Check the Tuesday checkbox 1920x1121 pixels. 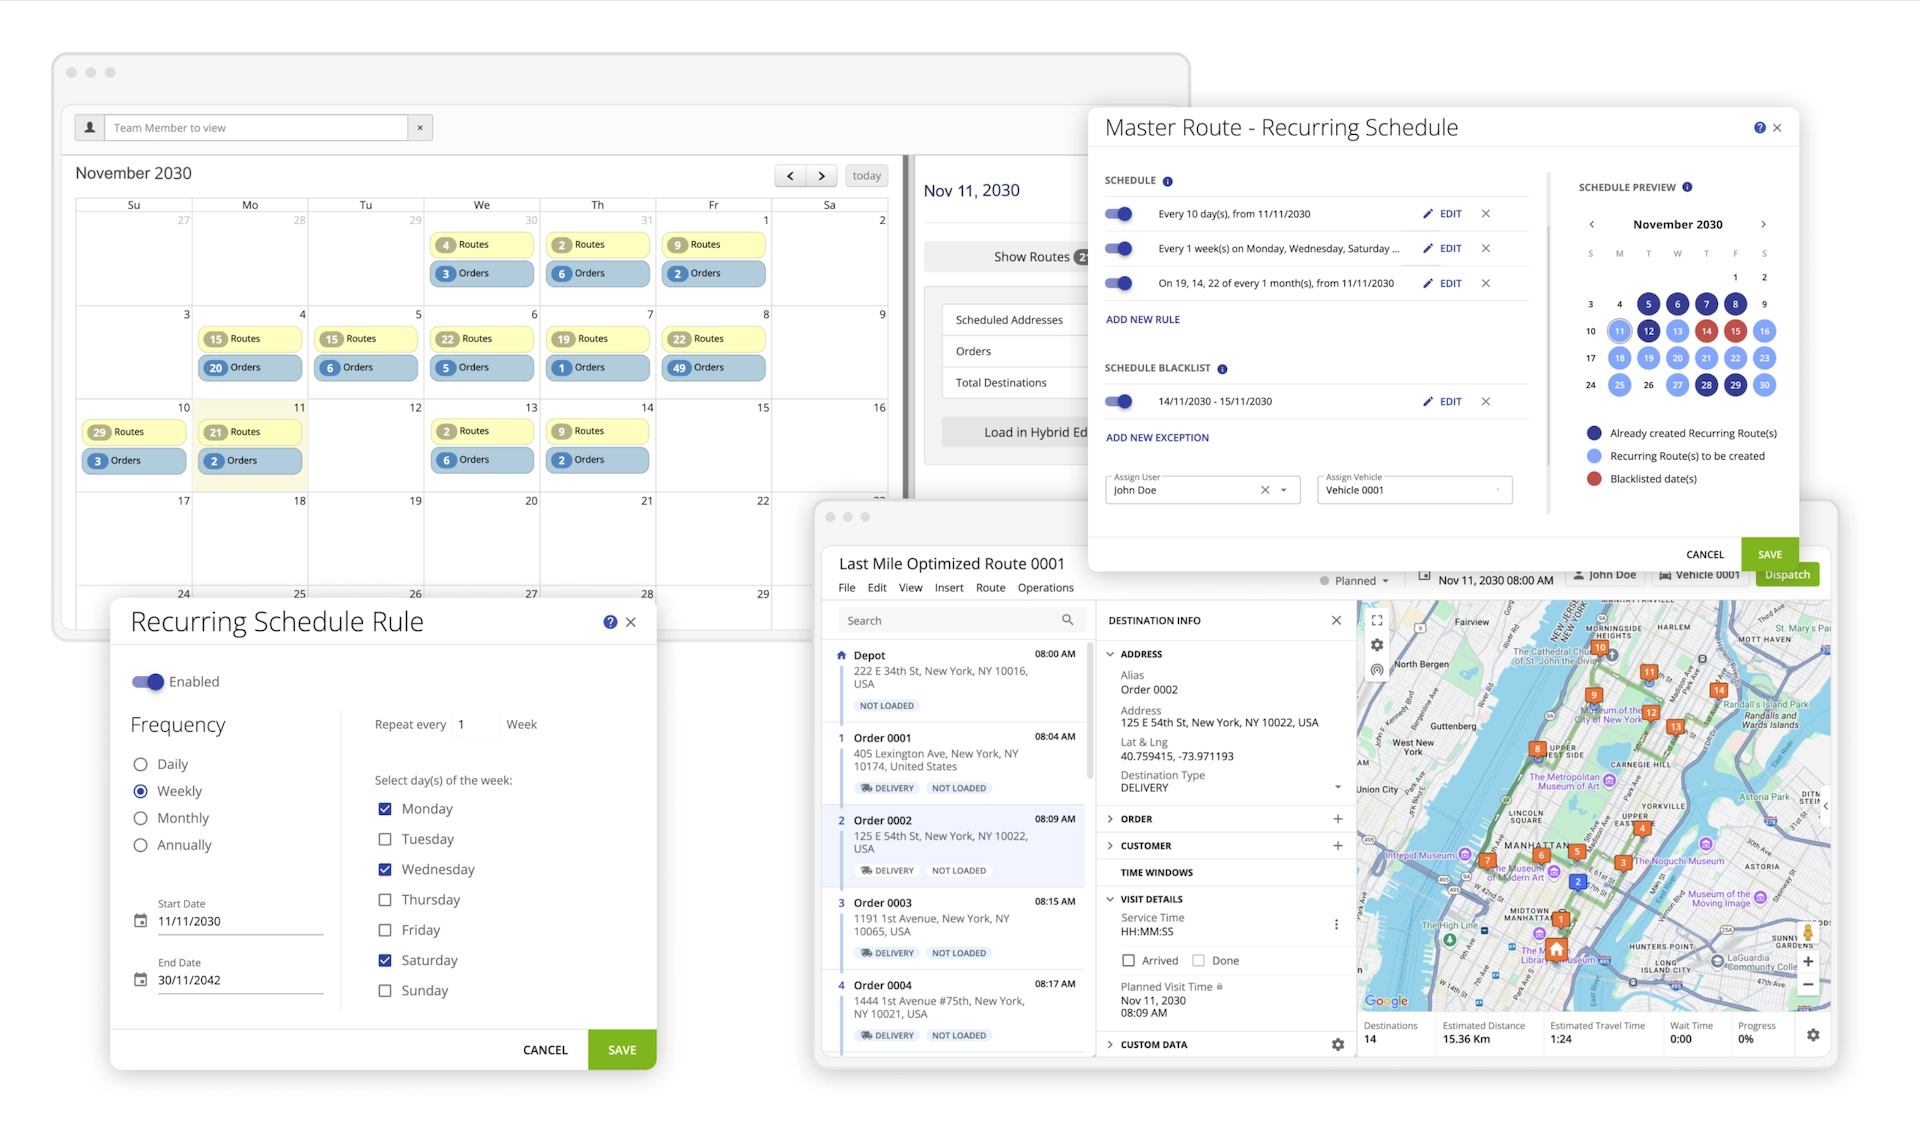[385, 839]
